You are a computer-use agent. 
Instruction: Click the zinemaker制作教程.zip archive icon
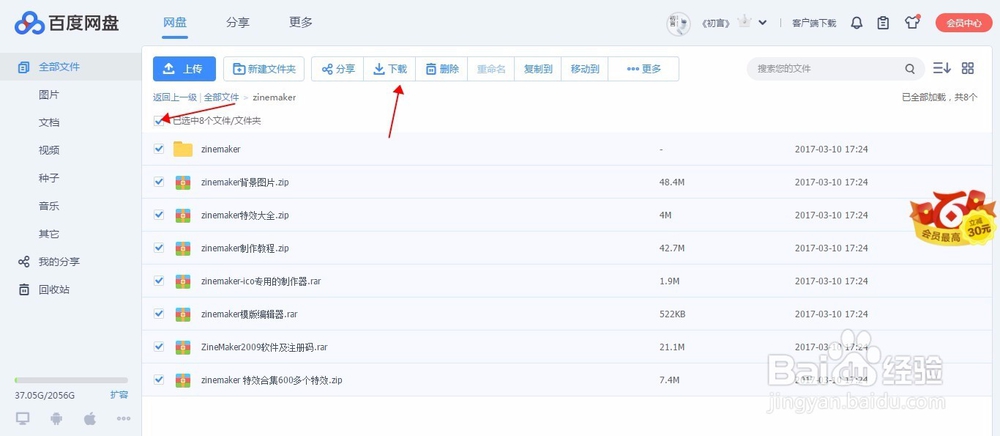click(183, 248)
